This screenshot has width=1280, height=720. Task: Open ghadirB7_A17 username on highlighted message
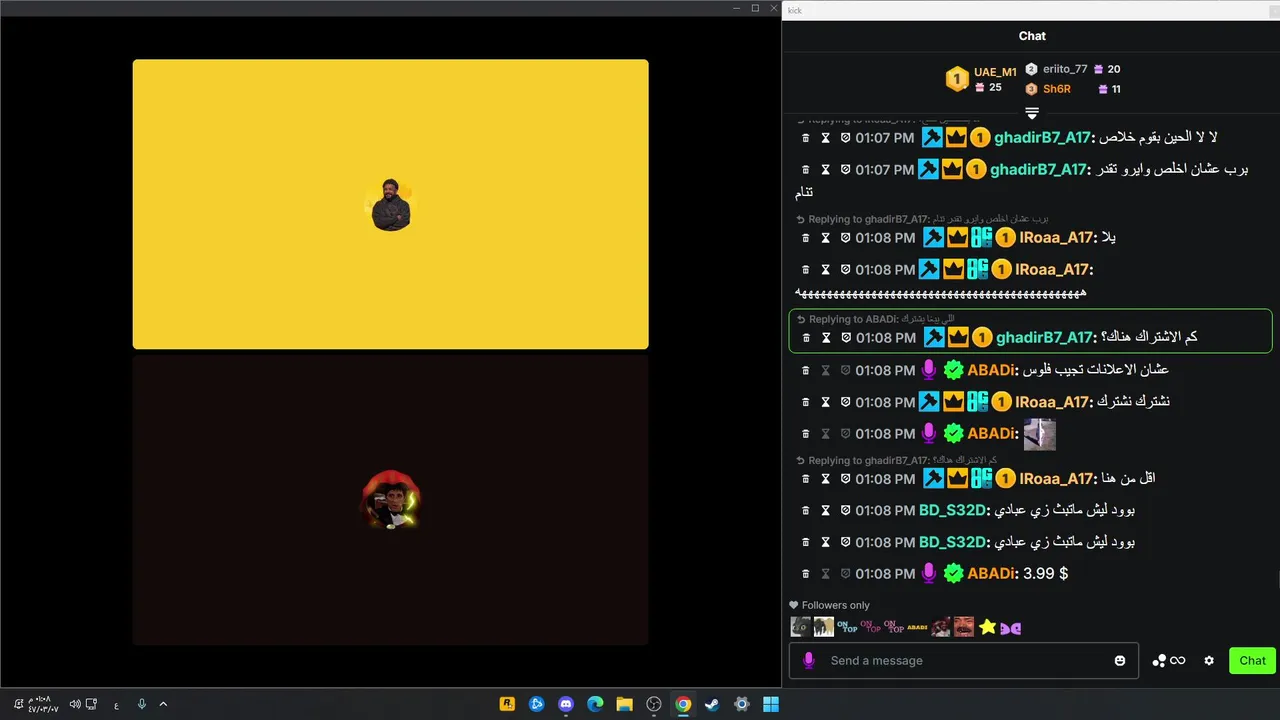point(1045,338)
